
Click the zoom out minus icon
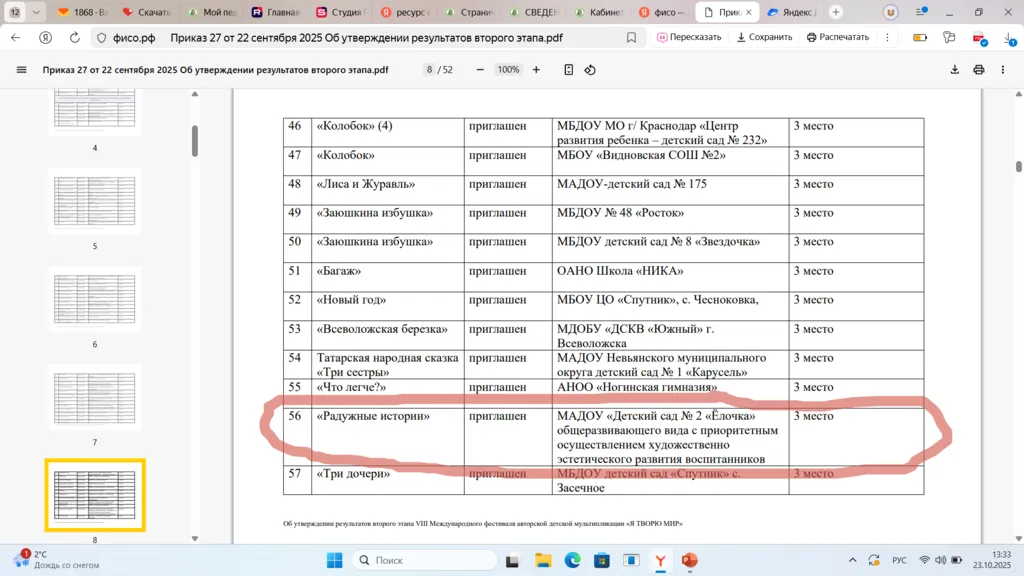pyautogui.click(x=480, y=70)
